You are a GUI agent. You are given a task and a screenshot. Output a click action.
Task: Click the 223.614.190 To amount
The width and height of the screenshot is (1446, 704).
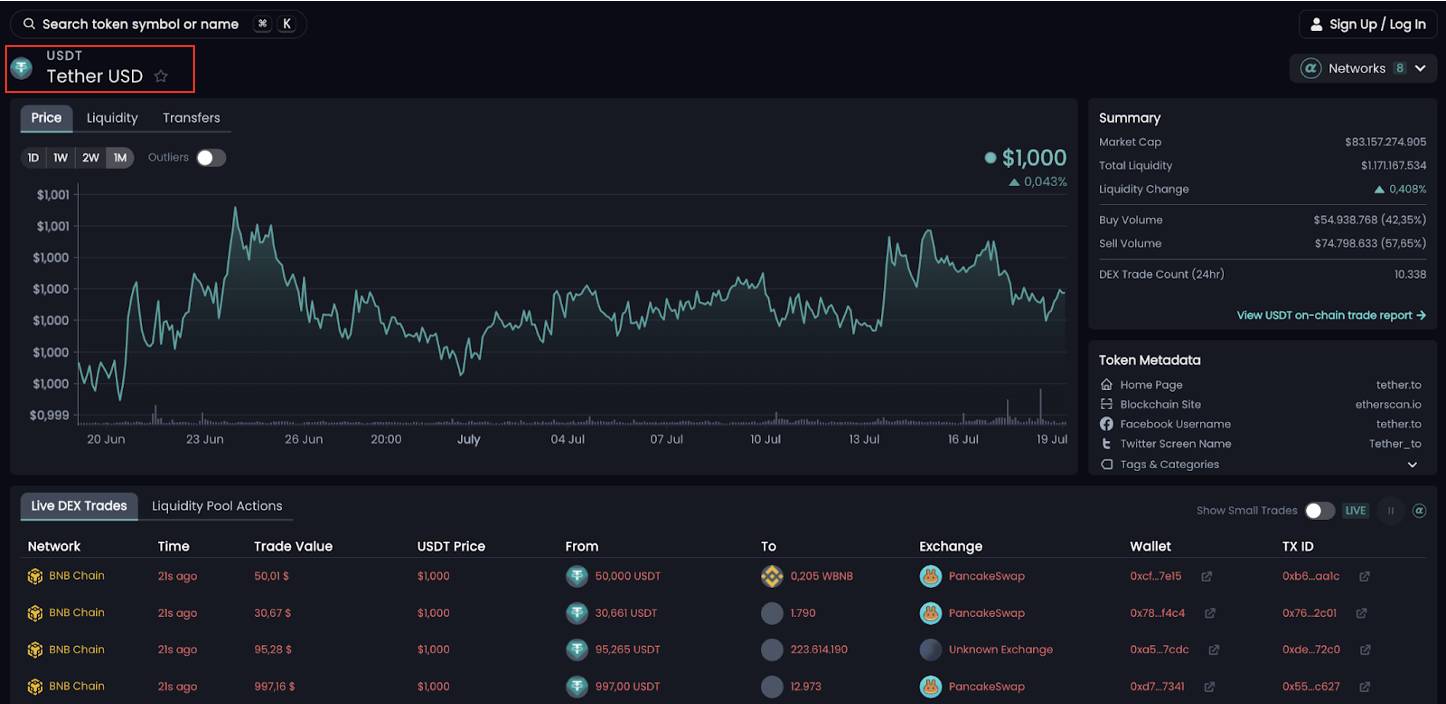tap(819, 650)
